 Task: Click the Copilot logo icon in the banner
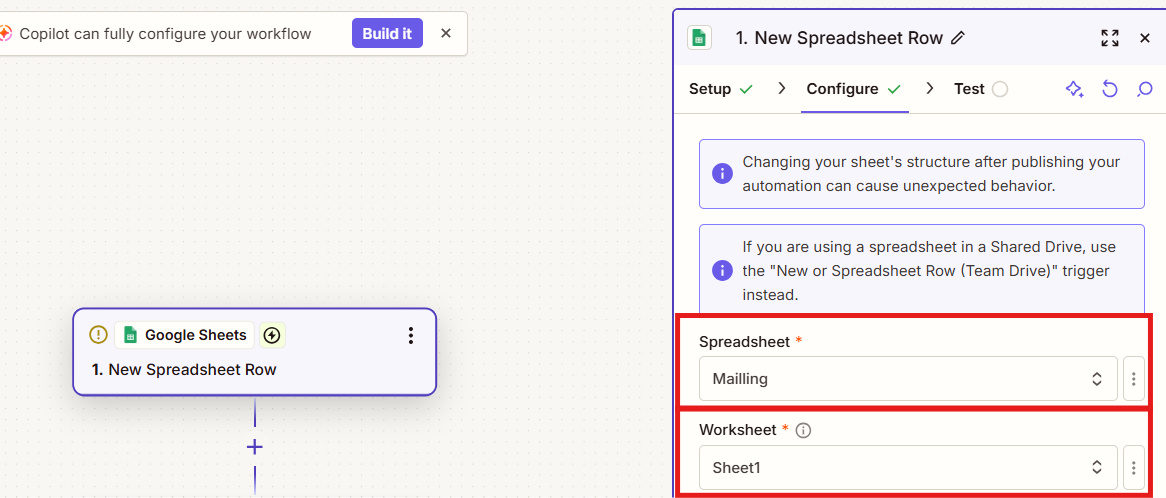pyautogui.click(x=6, y=33)
